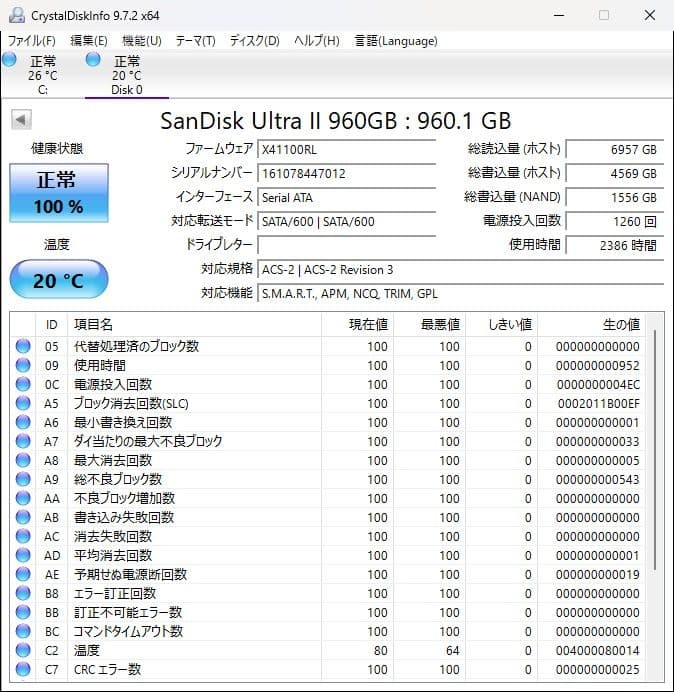Switch to the C: drive tab
This screenshot has height=692, width=674.
[42, 74]
